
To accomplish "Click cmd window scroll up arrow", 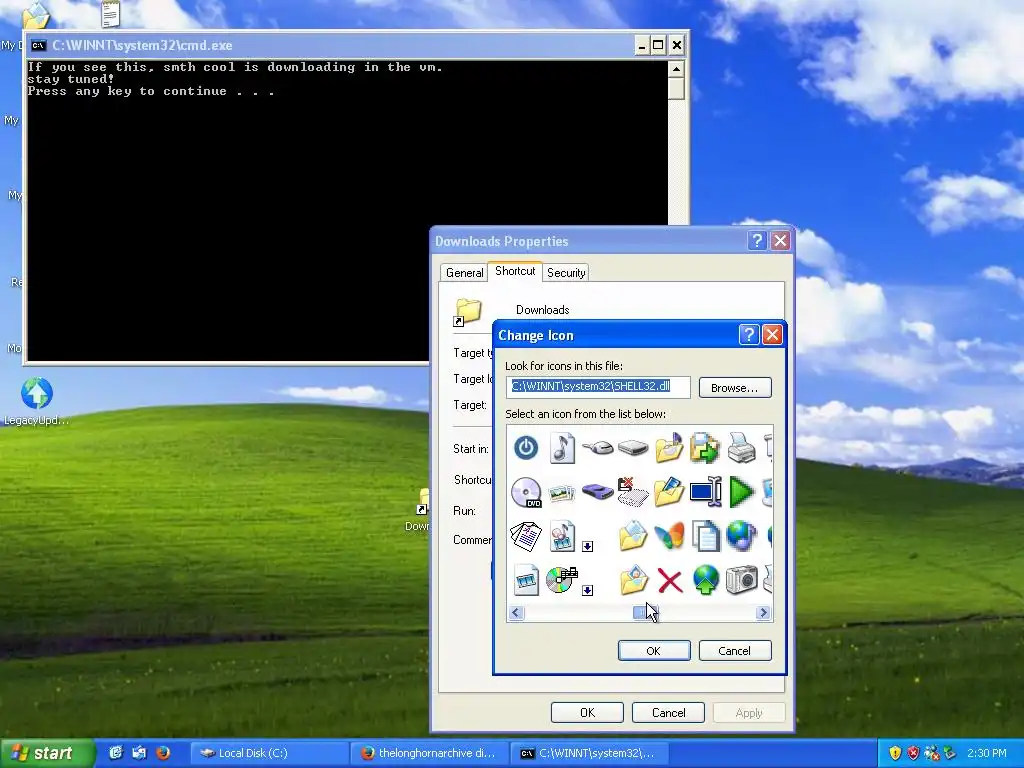I will click(x=676, y=69).
